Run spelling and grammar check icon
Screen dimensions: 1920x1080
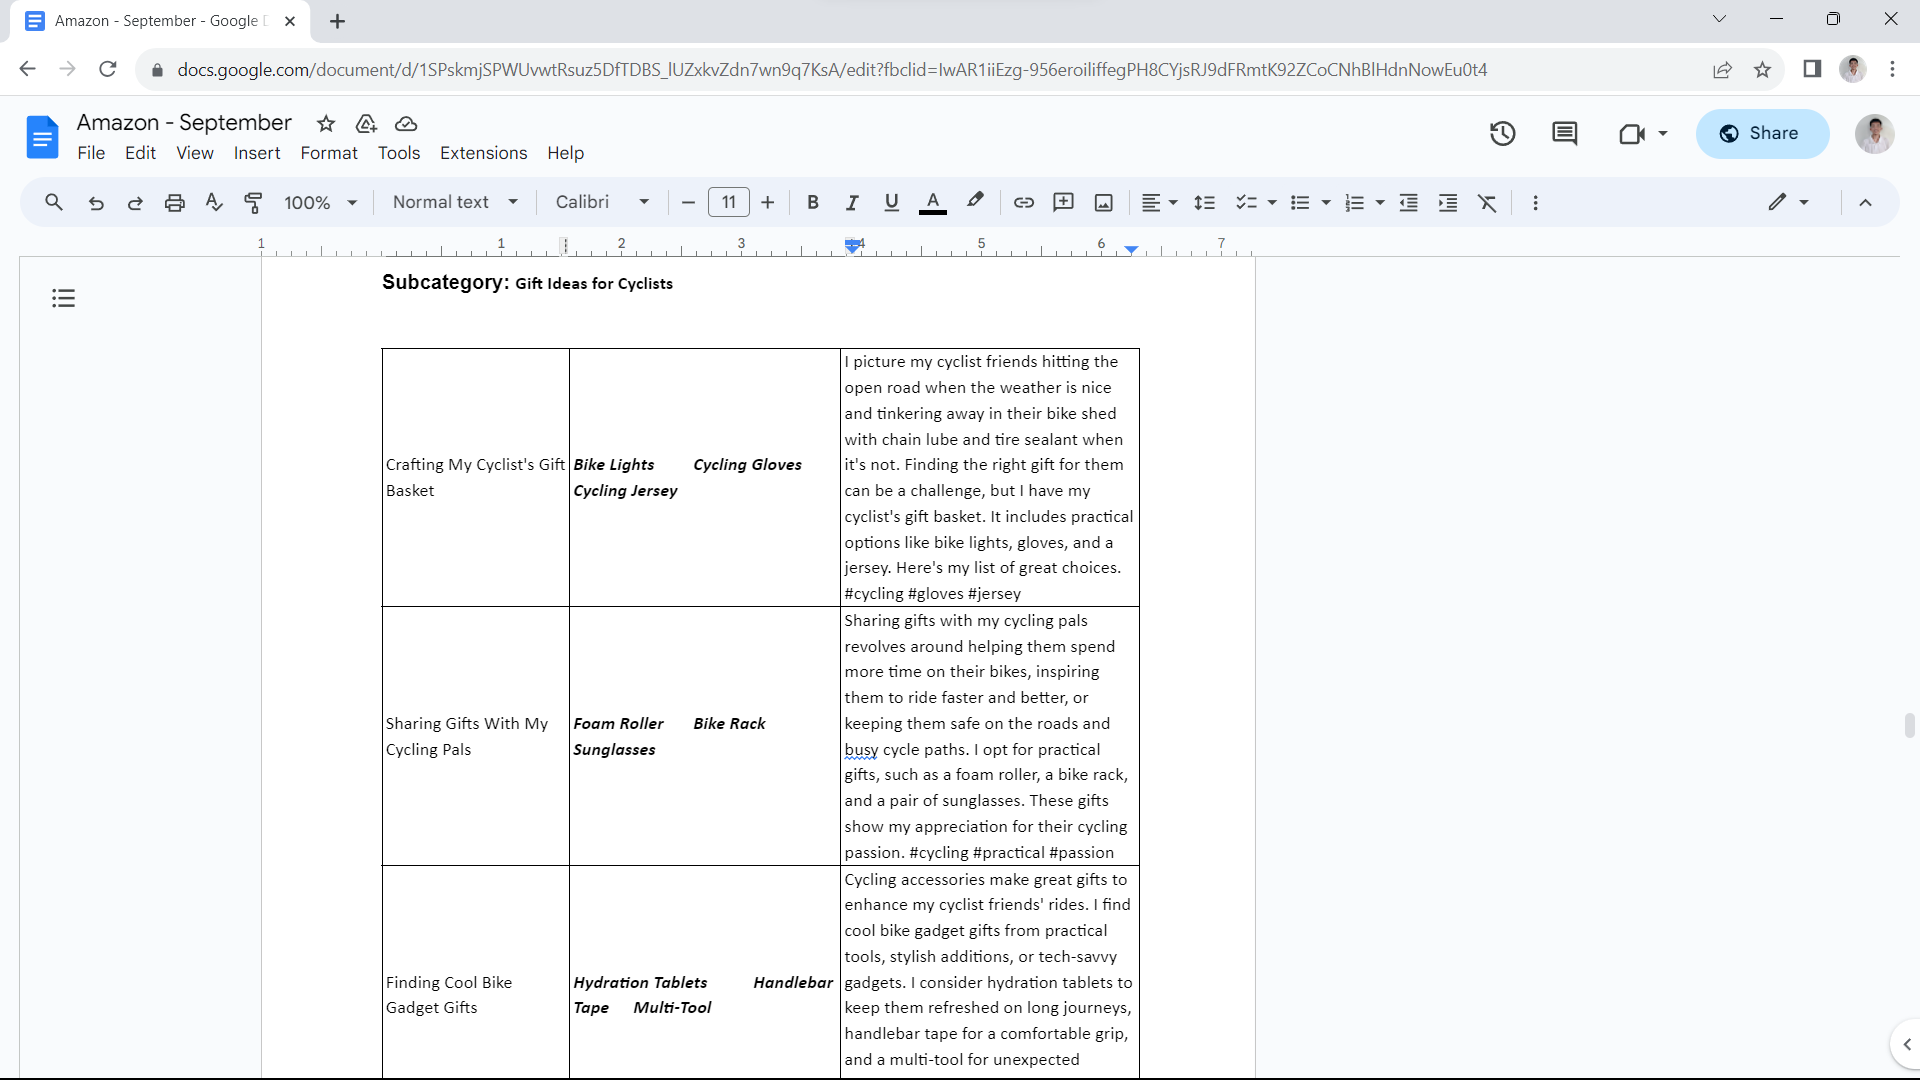214,202
